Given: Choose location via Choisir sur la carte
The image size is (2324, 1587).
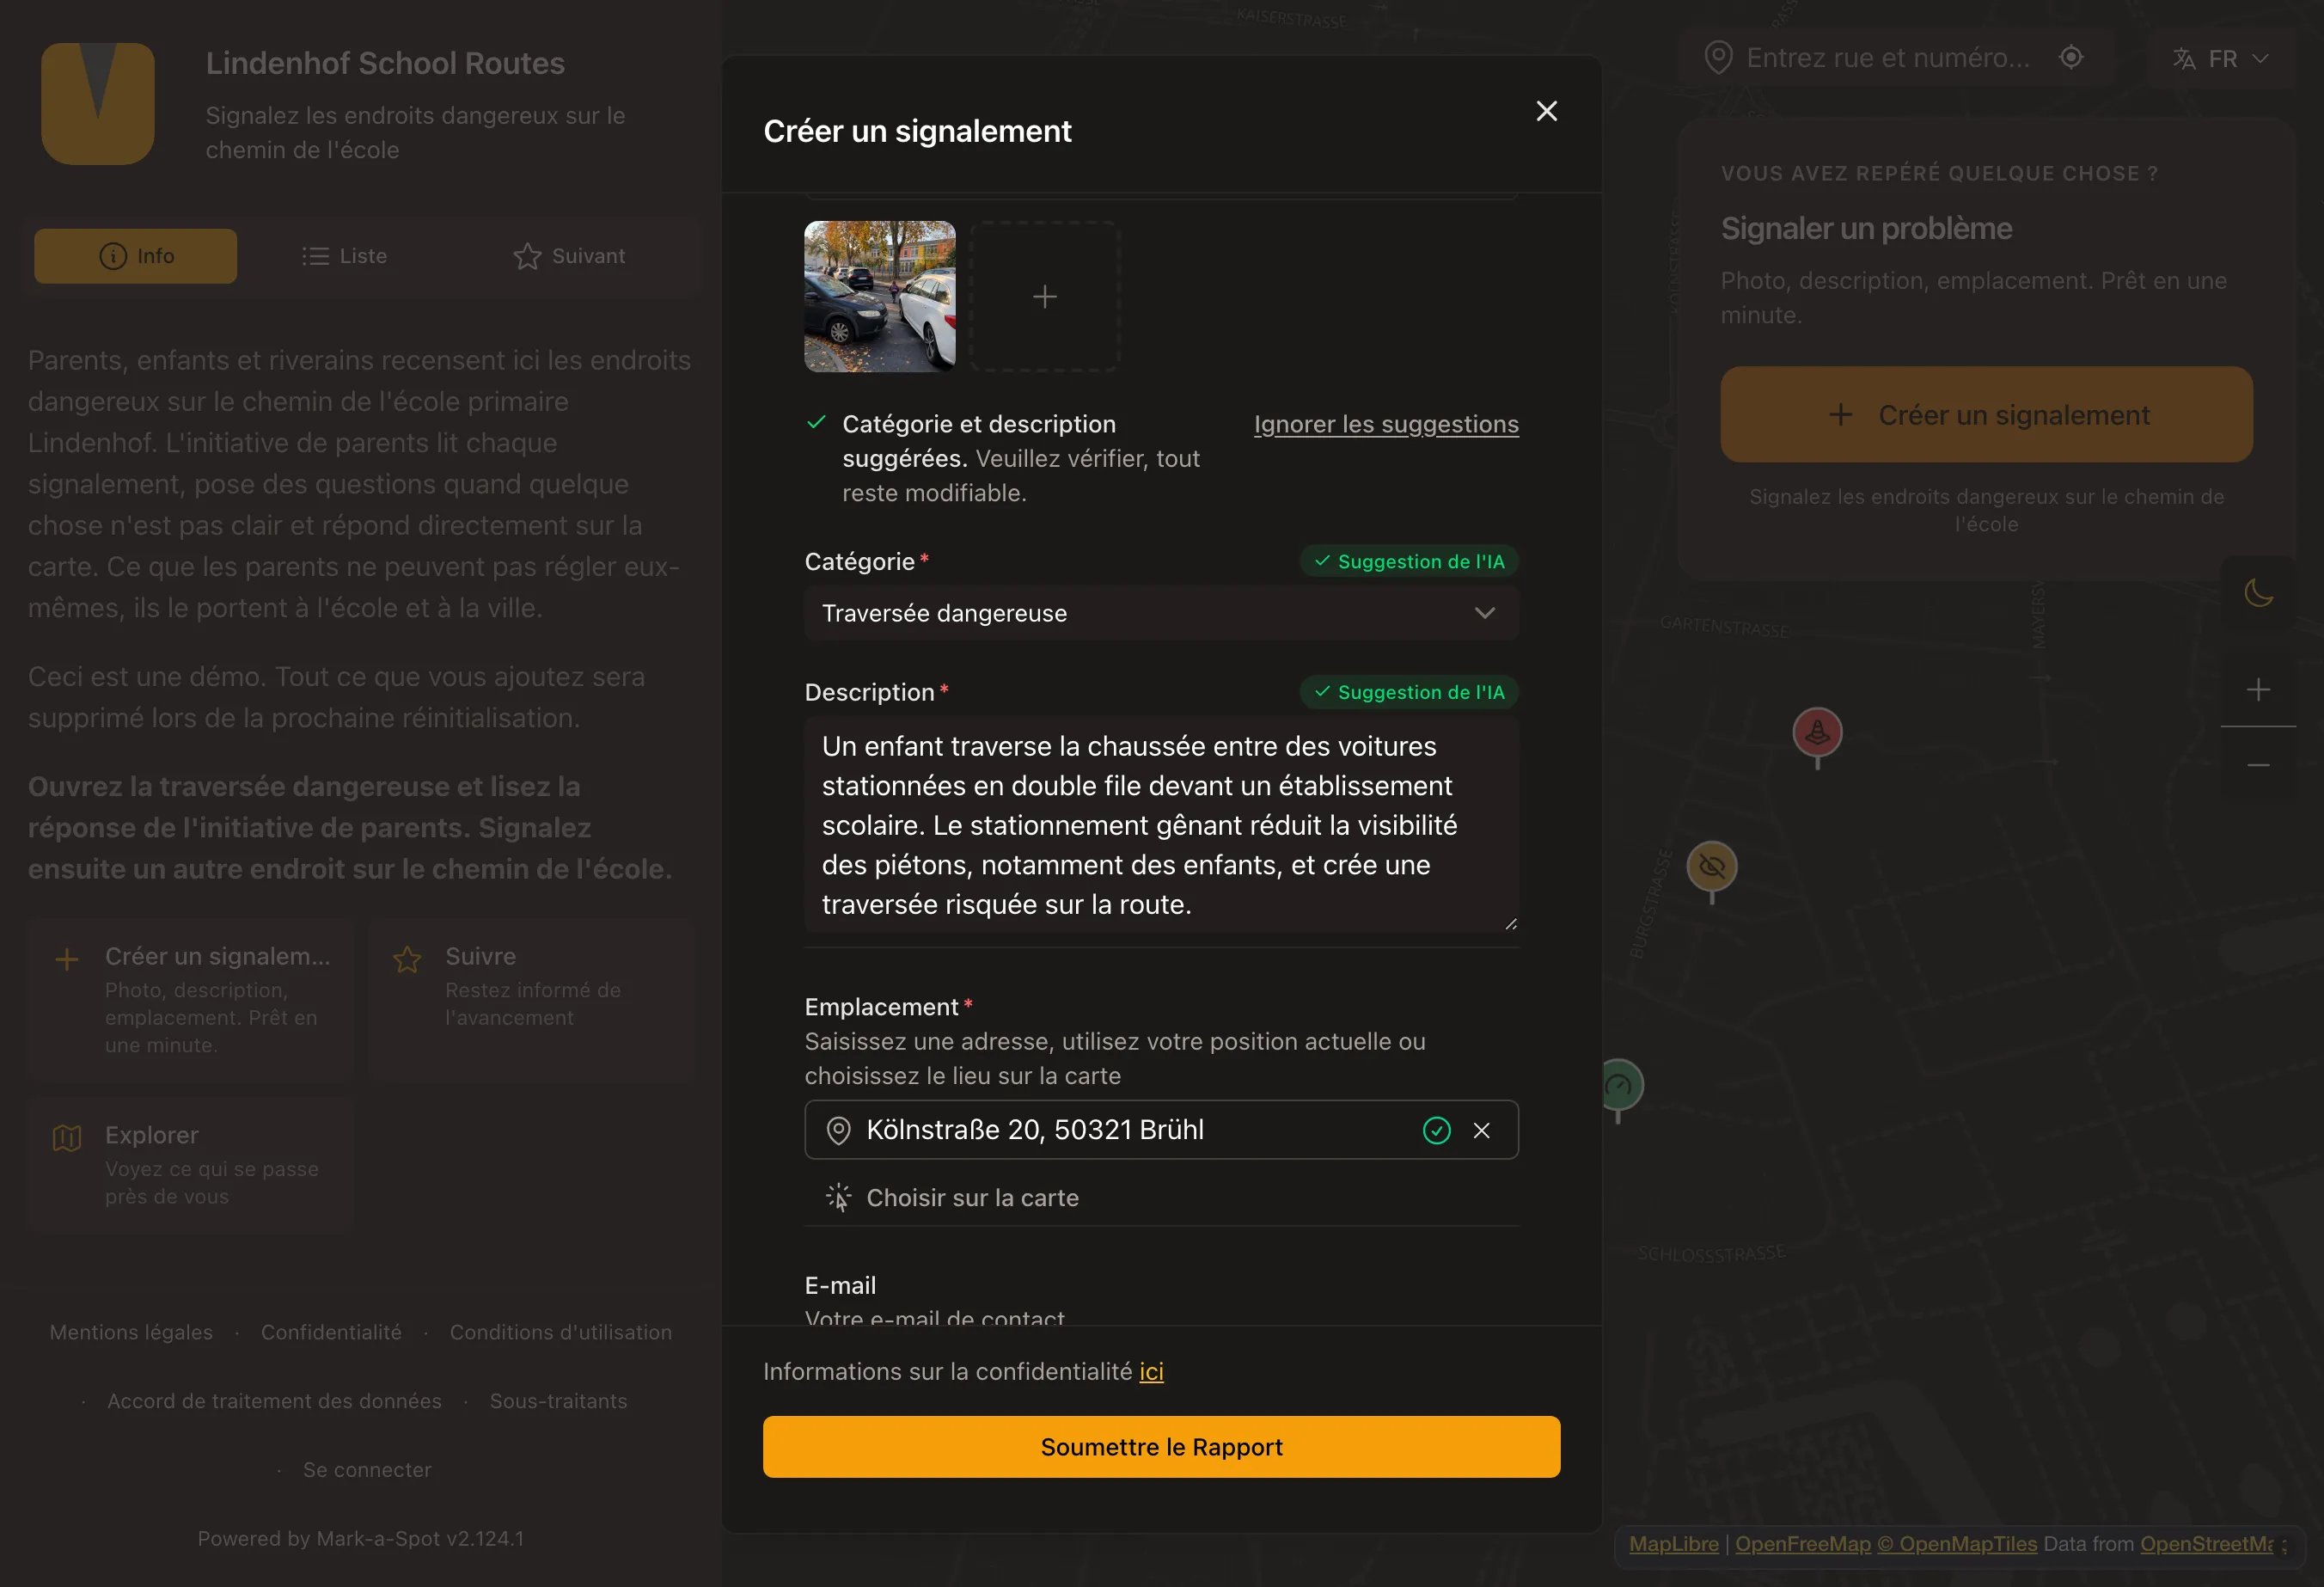Looking at the screenshot, I should [x=952, y=1197].
